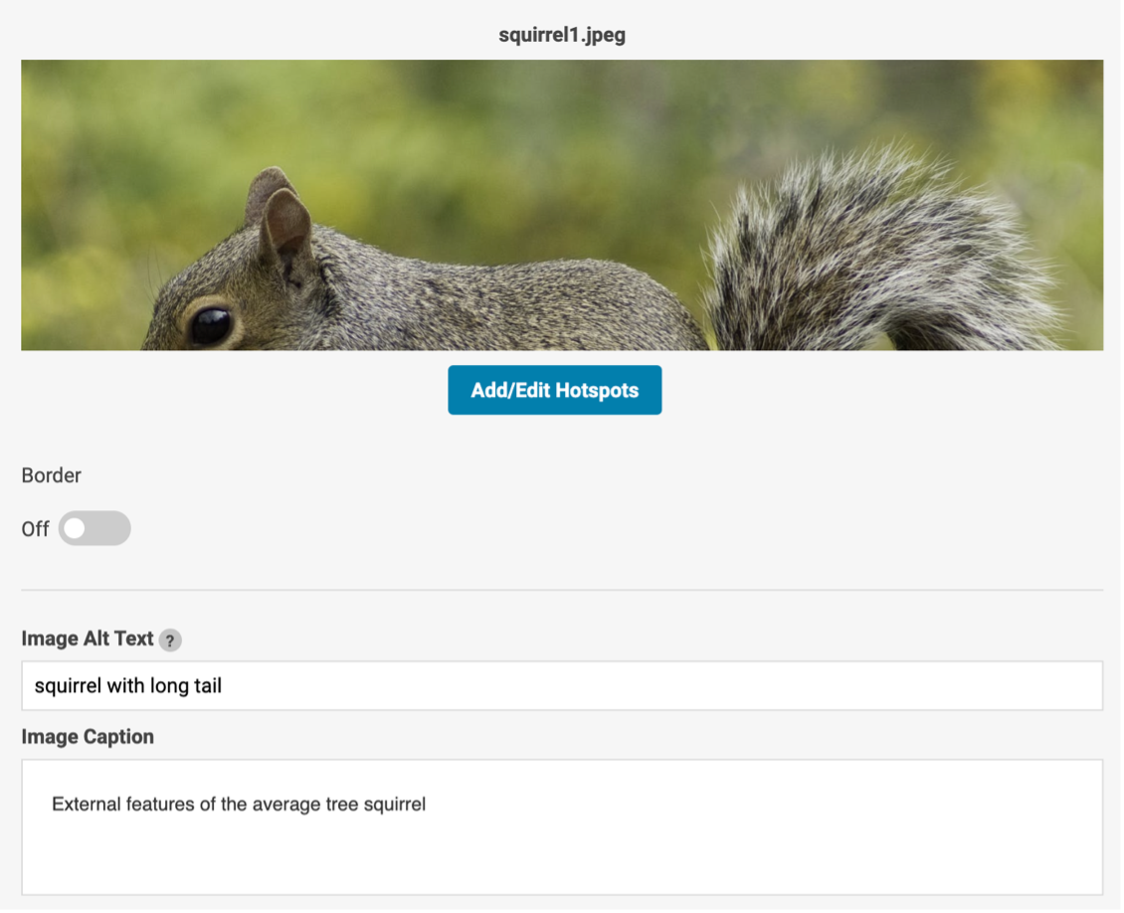The image size is (1124, 913).
Task: Click the squirrel1.jpeg file name
Action: click(x=562, y=34)
